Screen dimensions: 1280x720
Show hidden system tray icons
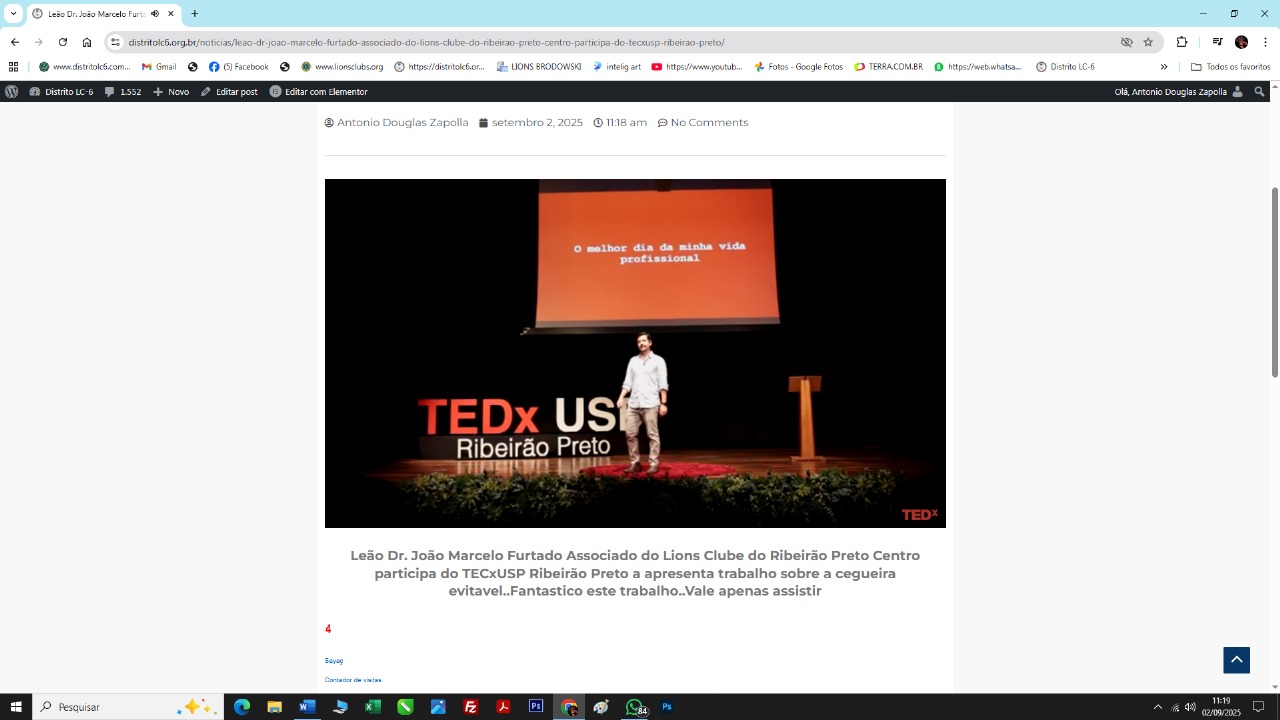tap(1158, 707)
